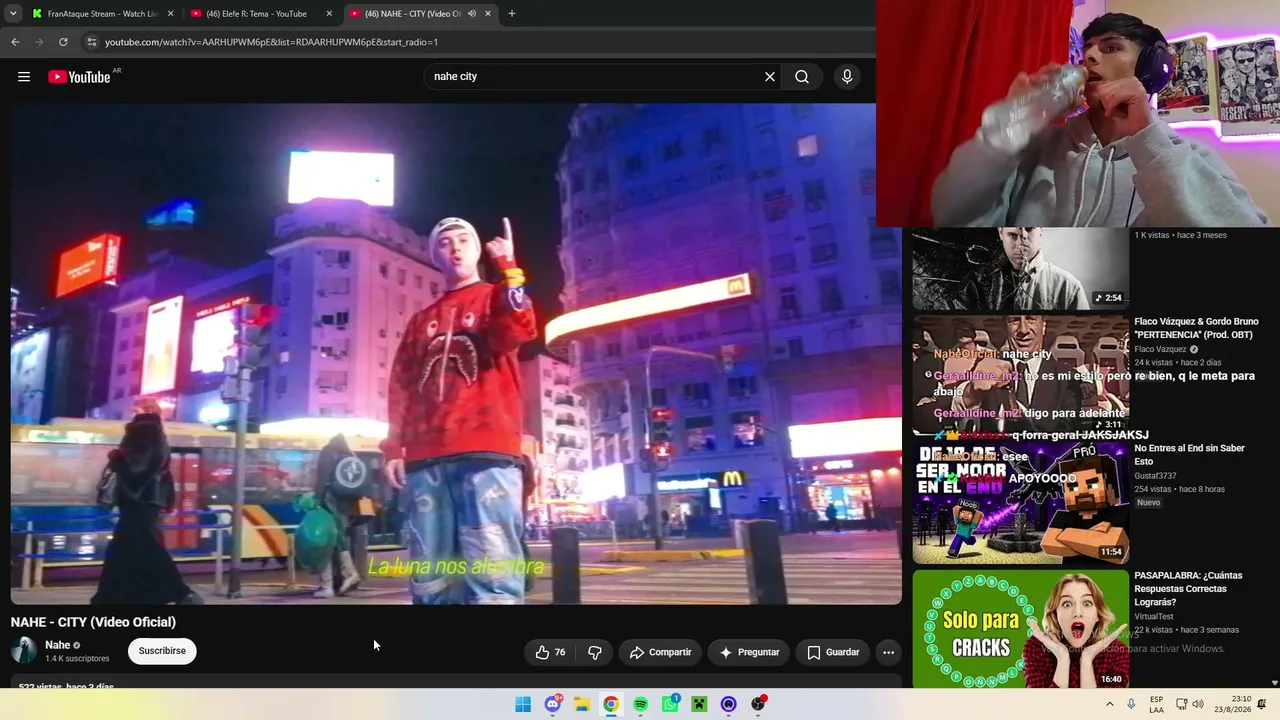Open the volume tray control
This screenshot has width=1280, height=720.
point(1198,704)
